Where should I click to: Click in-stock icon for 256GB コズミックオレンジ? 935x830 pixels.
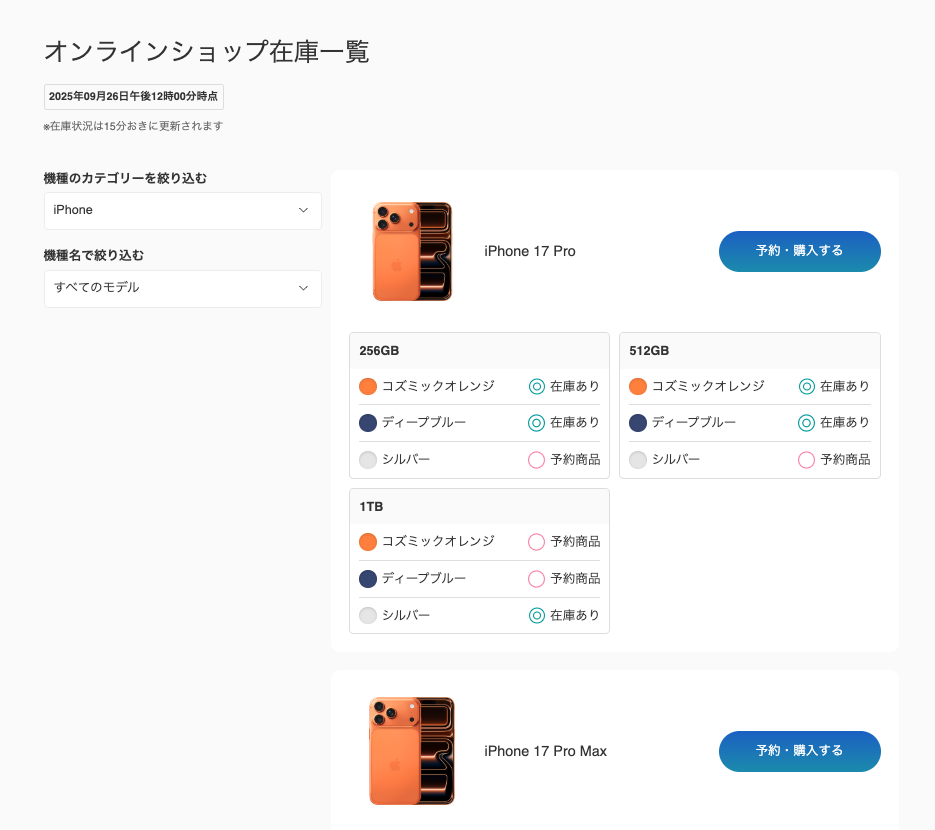tap(537, 386)
